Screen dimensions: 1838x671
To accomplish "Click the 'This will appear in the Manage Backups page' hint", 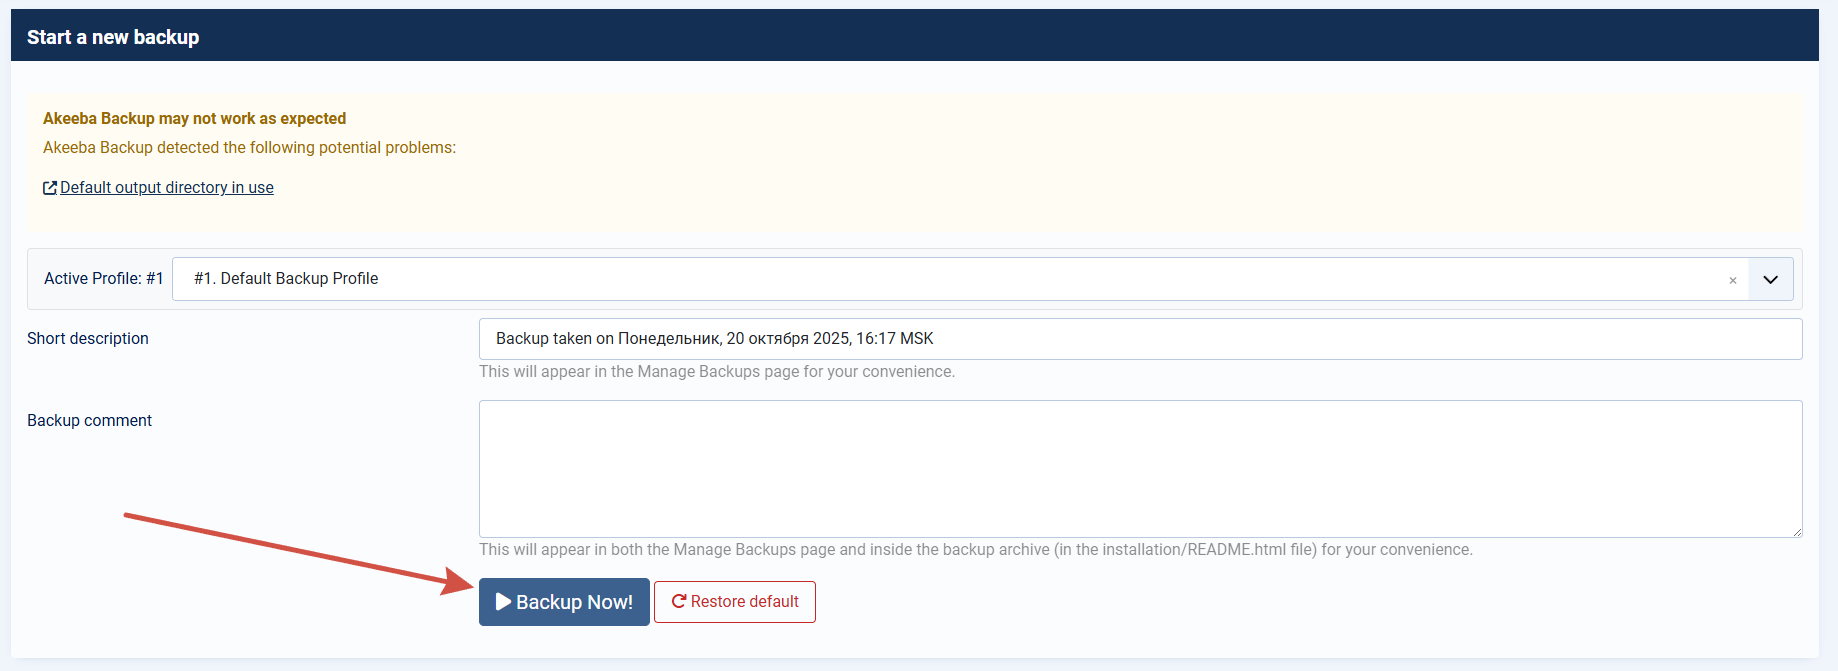I will click(717, 372).
